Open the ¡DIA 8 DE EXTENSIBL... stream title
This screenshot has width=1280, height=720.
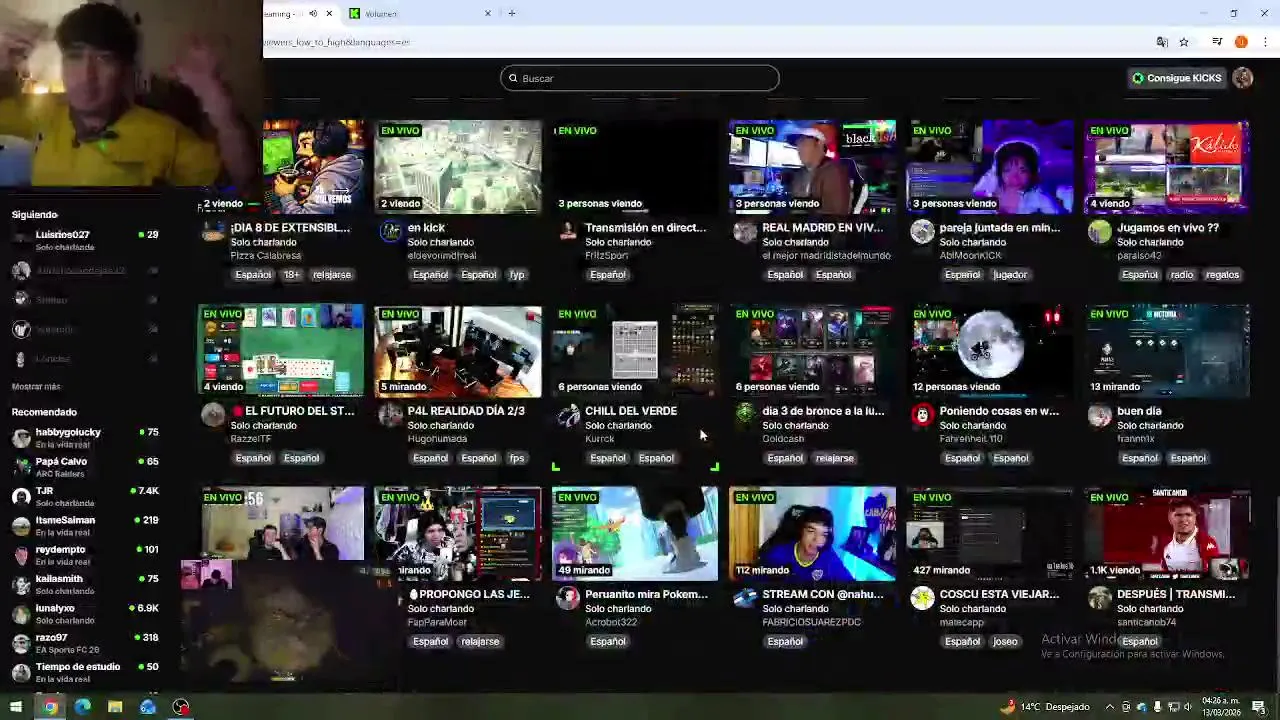click(290, 228)
